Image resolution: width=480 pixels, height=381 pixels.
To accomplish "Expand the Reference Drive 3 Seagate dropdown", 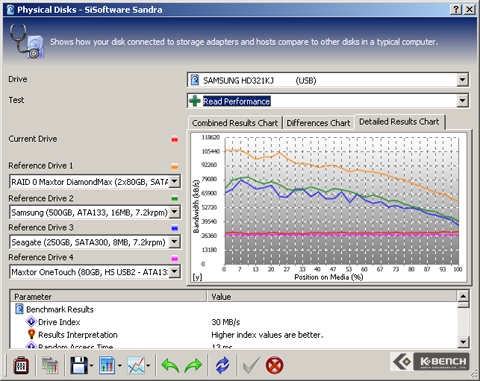I will pos(174,242).
